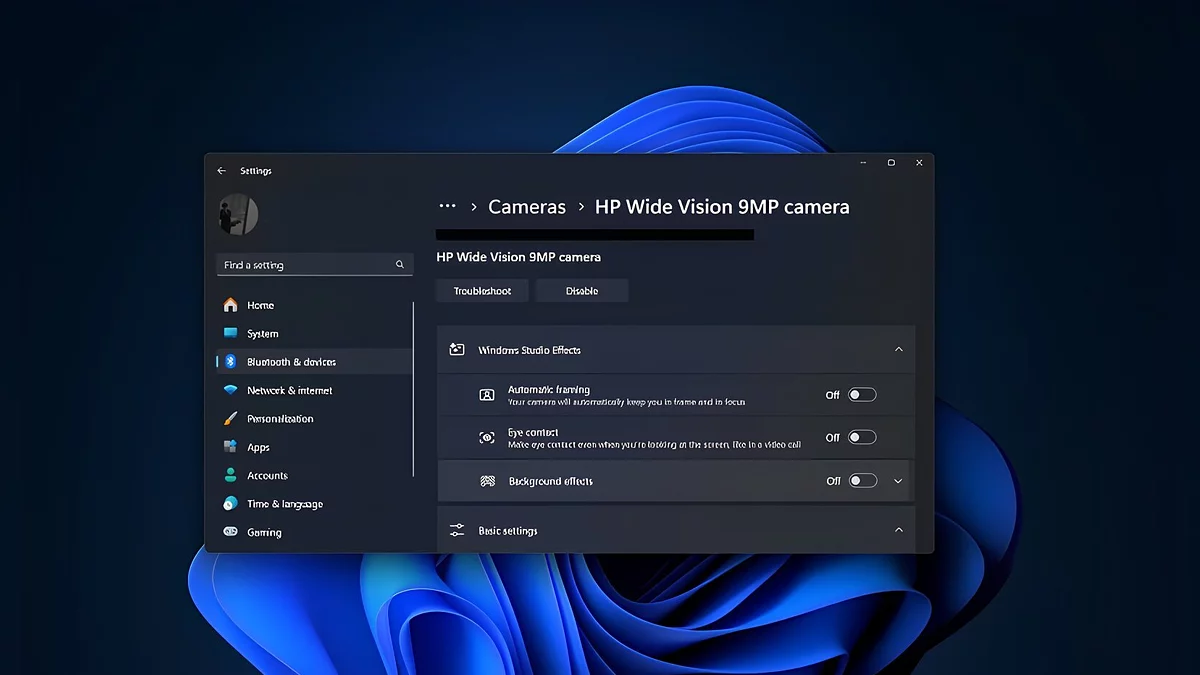
Task: Enable the Eye contact switch
Action: tap(862, 437)
